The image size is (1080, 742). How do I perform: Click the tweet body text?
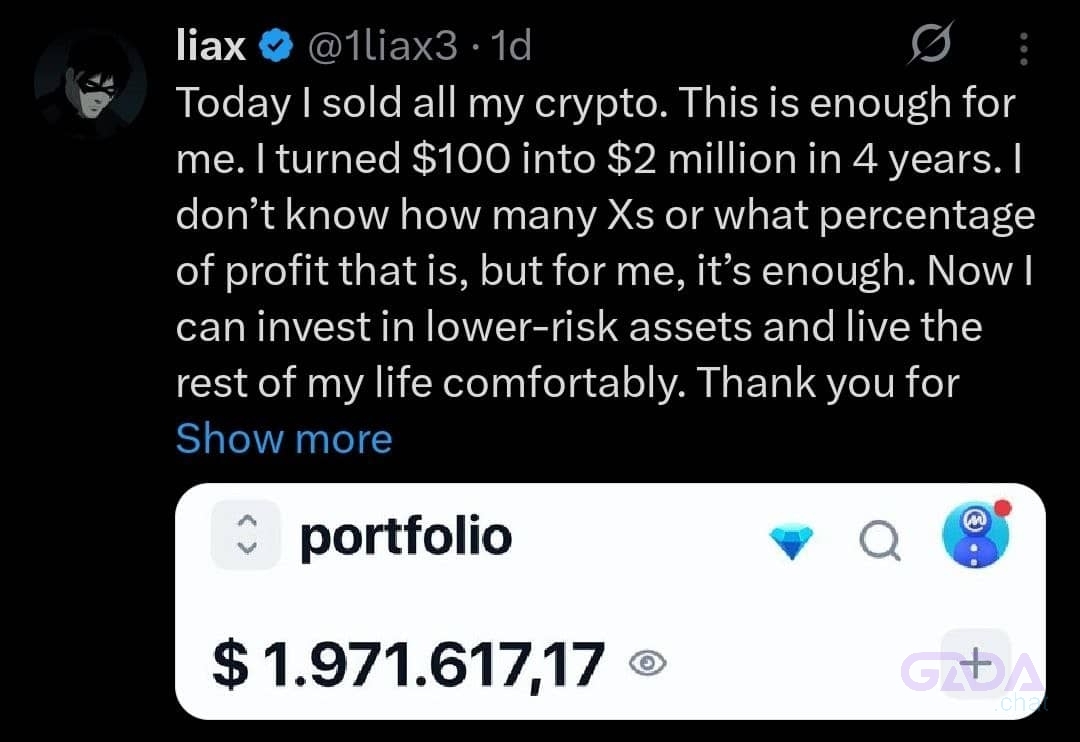coord(605,243)
